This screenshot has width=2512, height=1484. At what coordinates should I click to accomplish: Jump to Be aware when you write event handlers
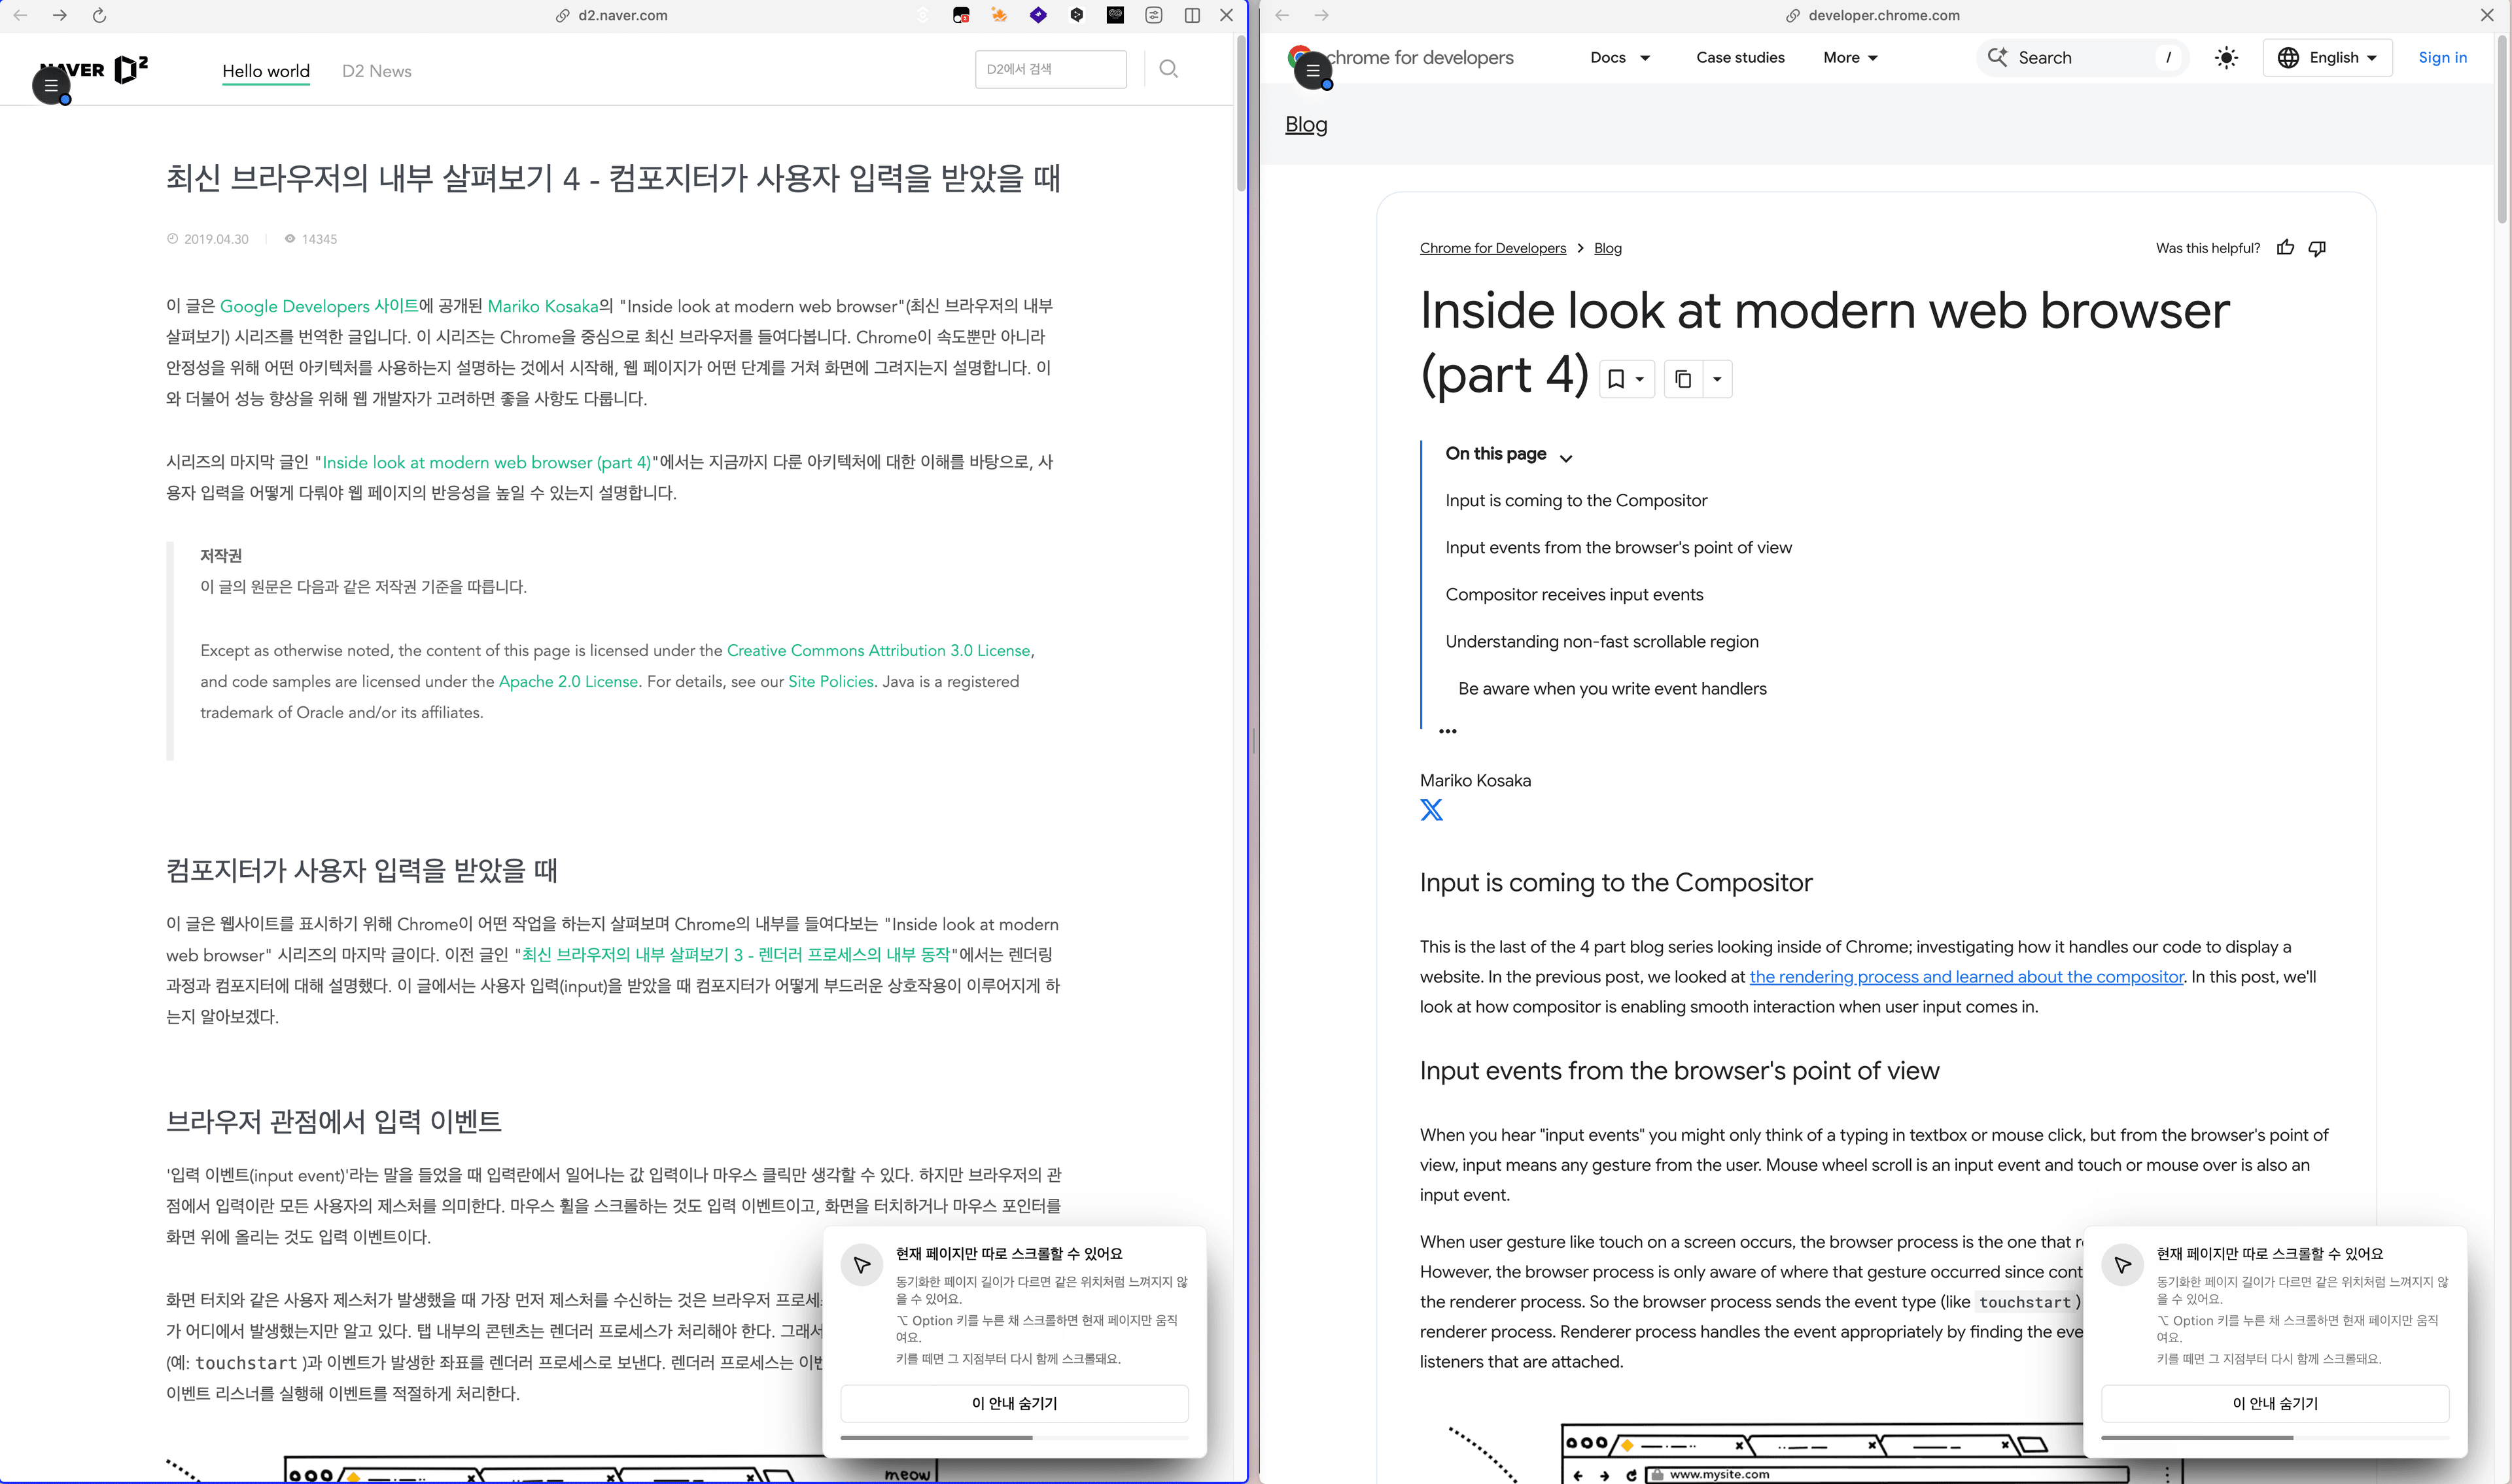1612,689
